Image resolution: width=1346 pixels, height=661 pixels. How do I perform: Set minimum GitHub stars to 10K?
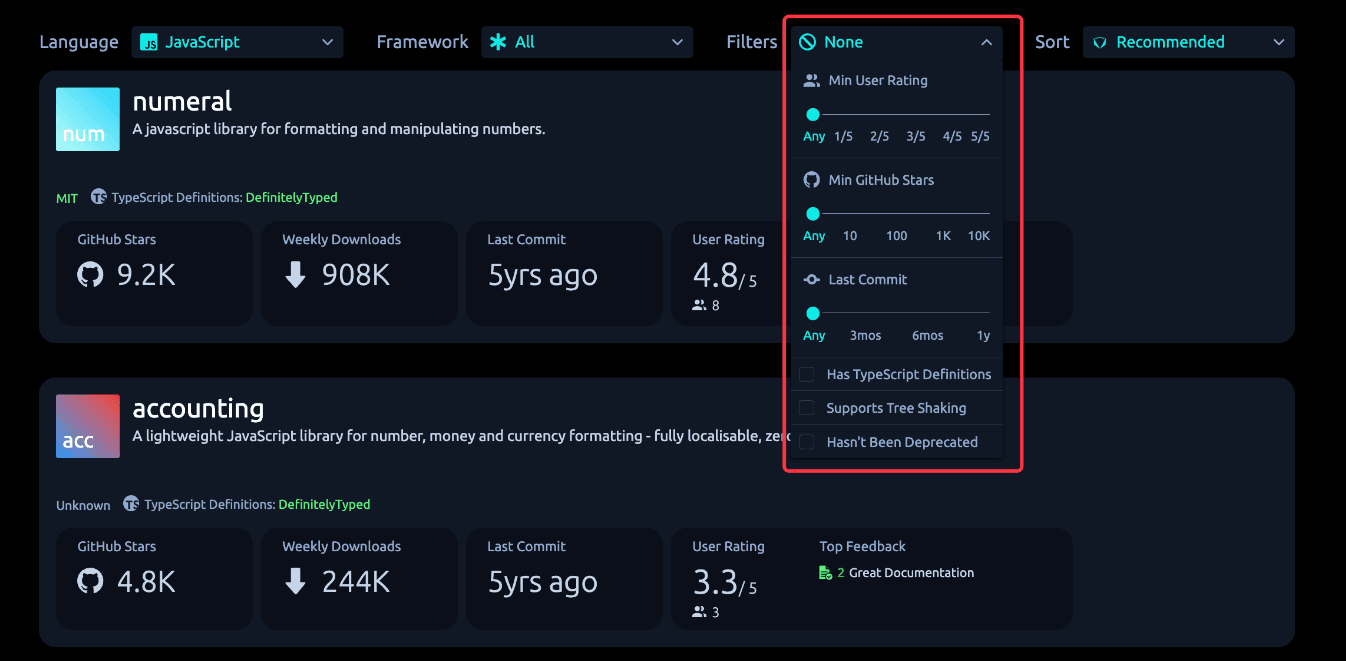pos(979,236)
